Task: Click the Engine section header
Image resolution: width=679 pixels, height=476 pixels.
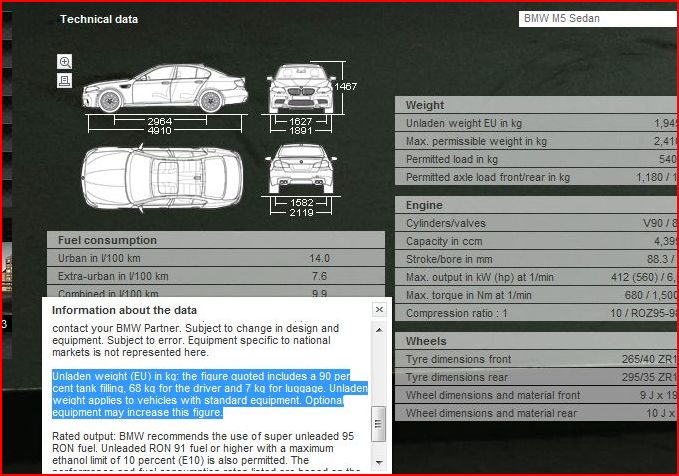Action: coord(537,205)
